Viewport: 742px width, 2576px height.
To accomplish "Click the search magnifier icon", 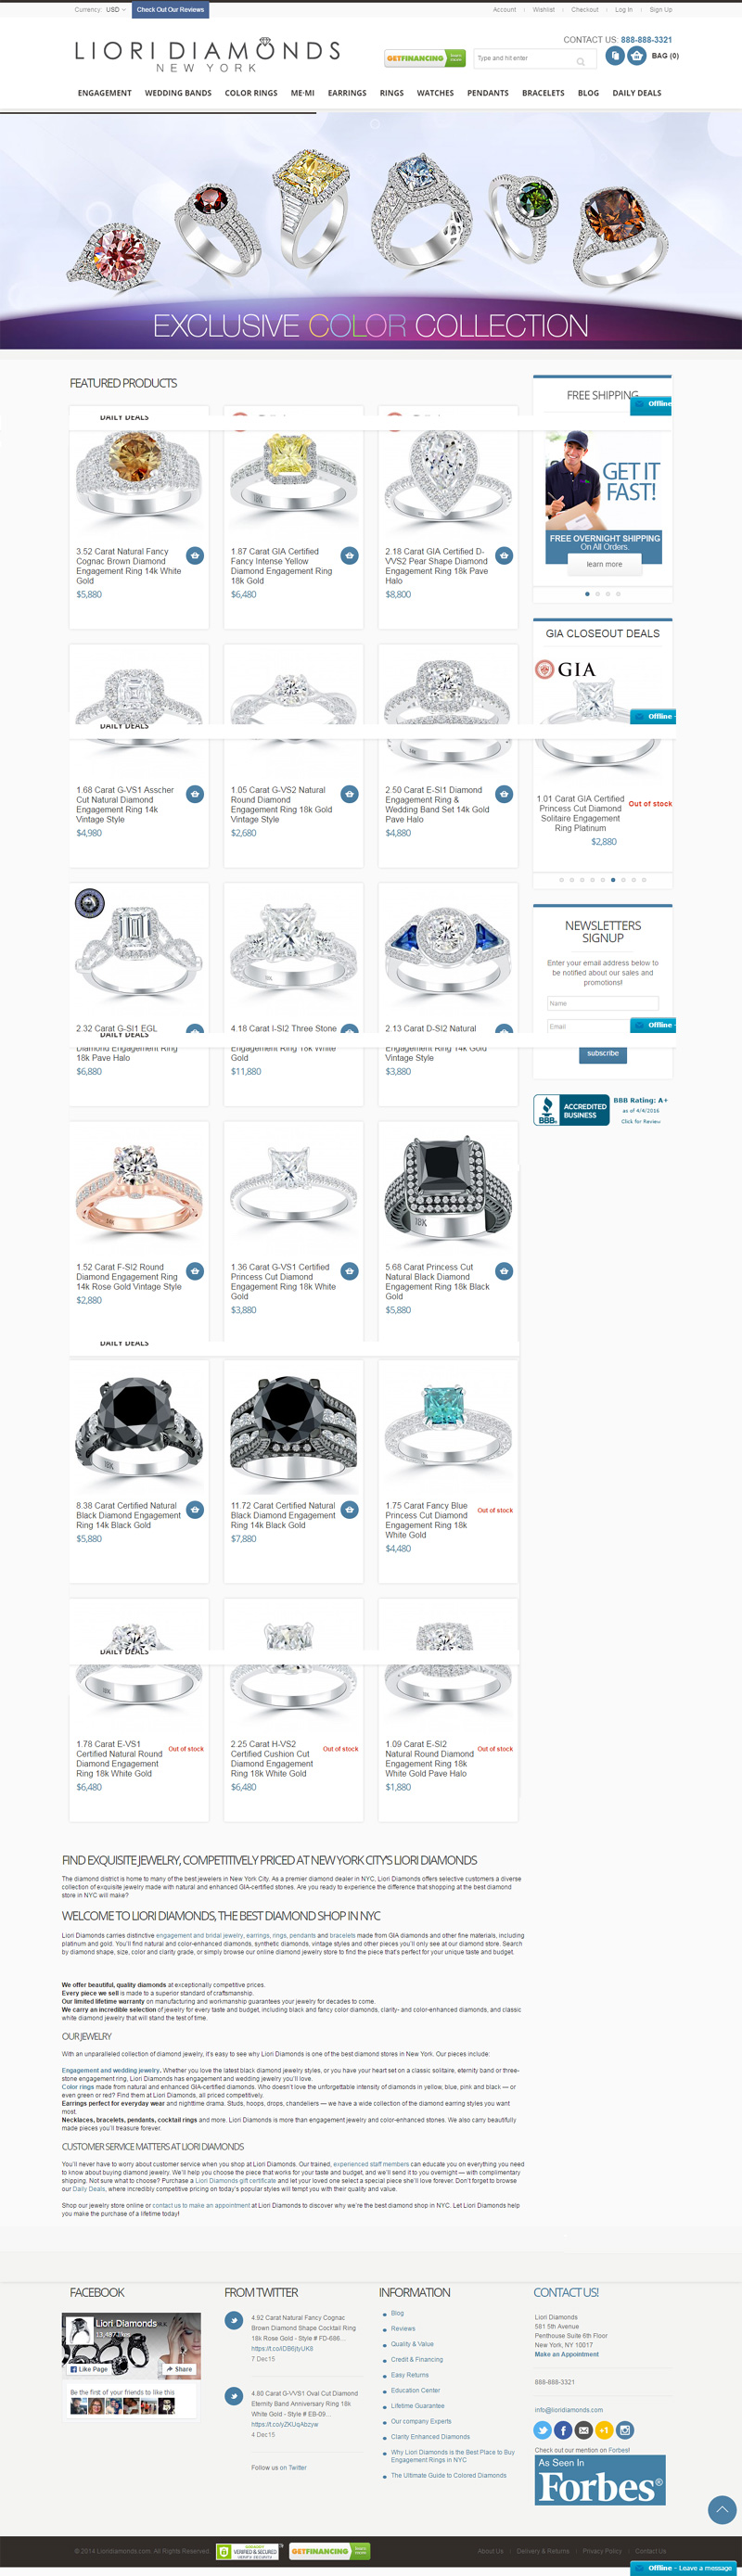I will coord(580,62).
